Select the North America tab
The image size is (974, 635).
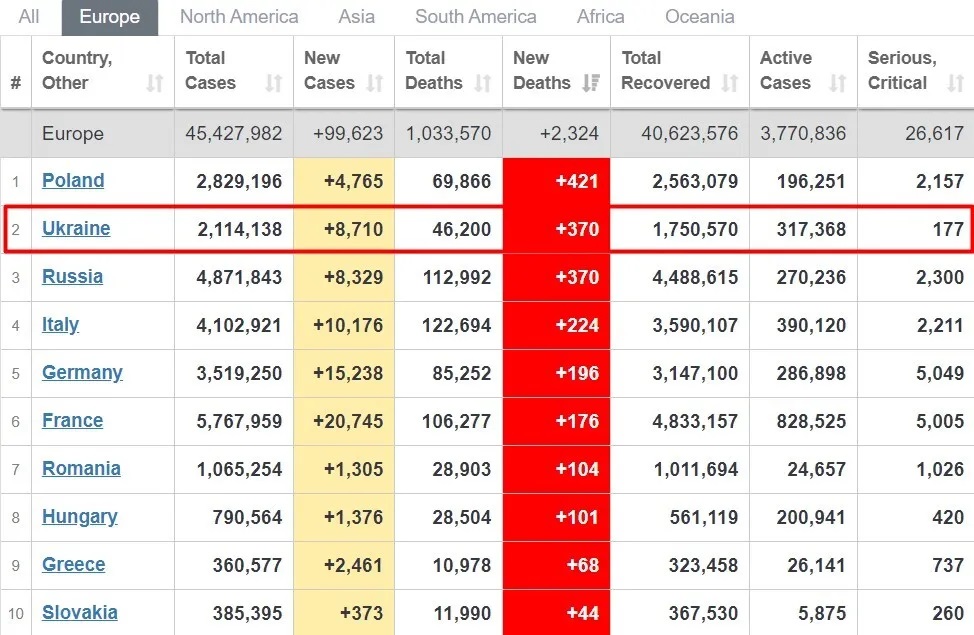(x=239, y=17)
